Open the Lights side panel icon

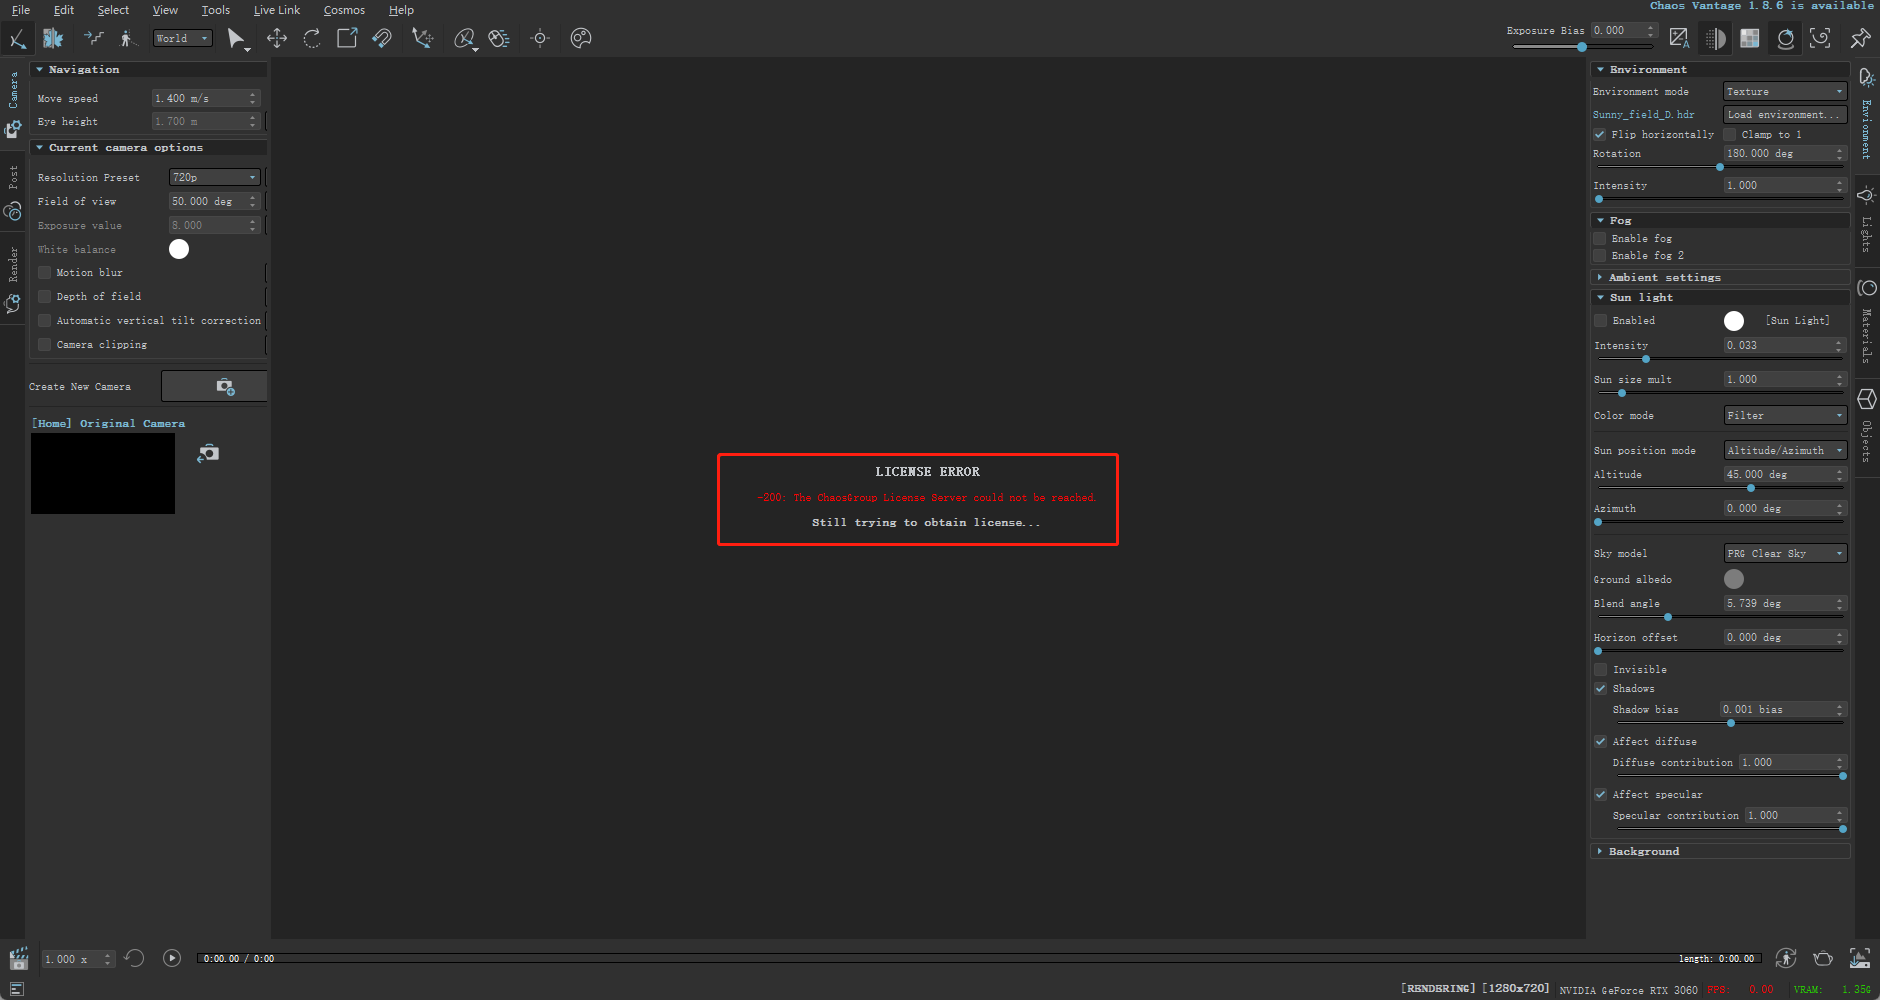point(1866,195)
